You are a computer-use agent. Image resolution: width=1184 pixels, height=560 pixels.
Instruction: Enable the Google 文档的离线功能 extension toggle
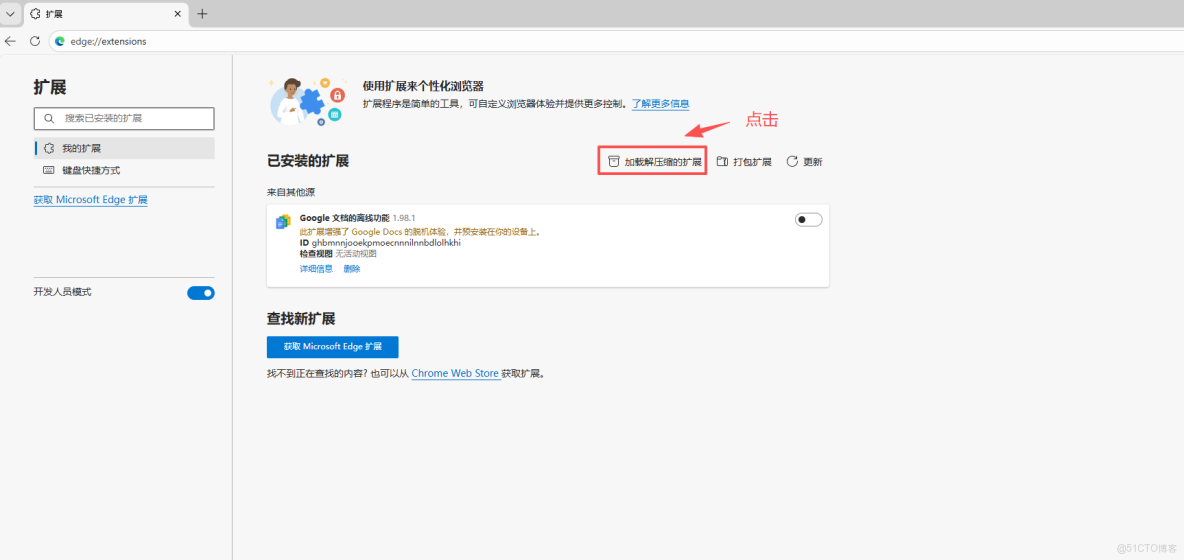pos(809,220)
